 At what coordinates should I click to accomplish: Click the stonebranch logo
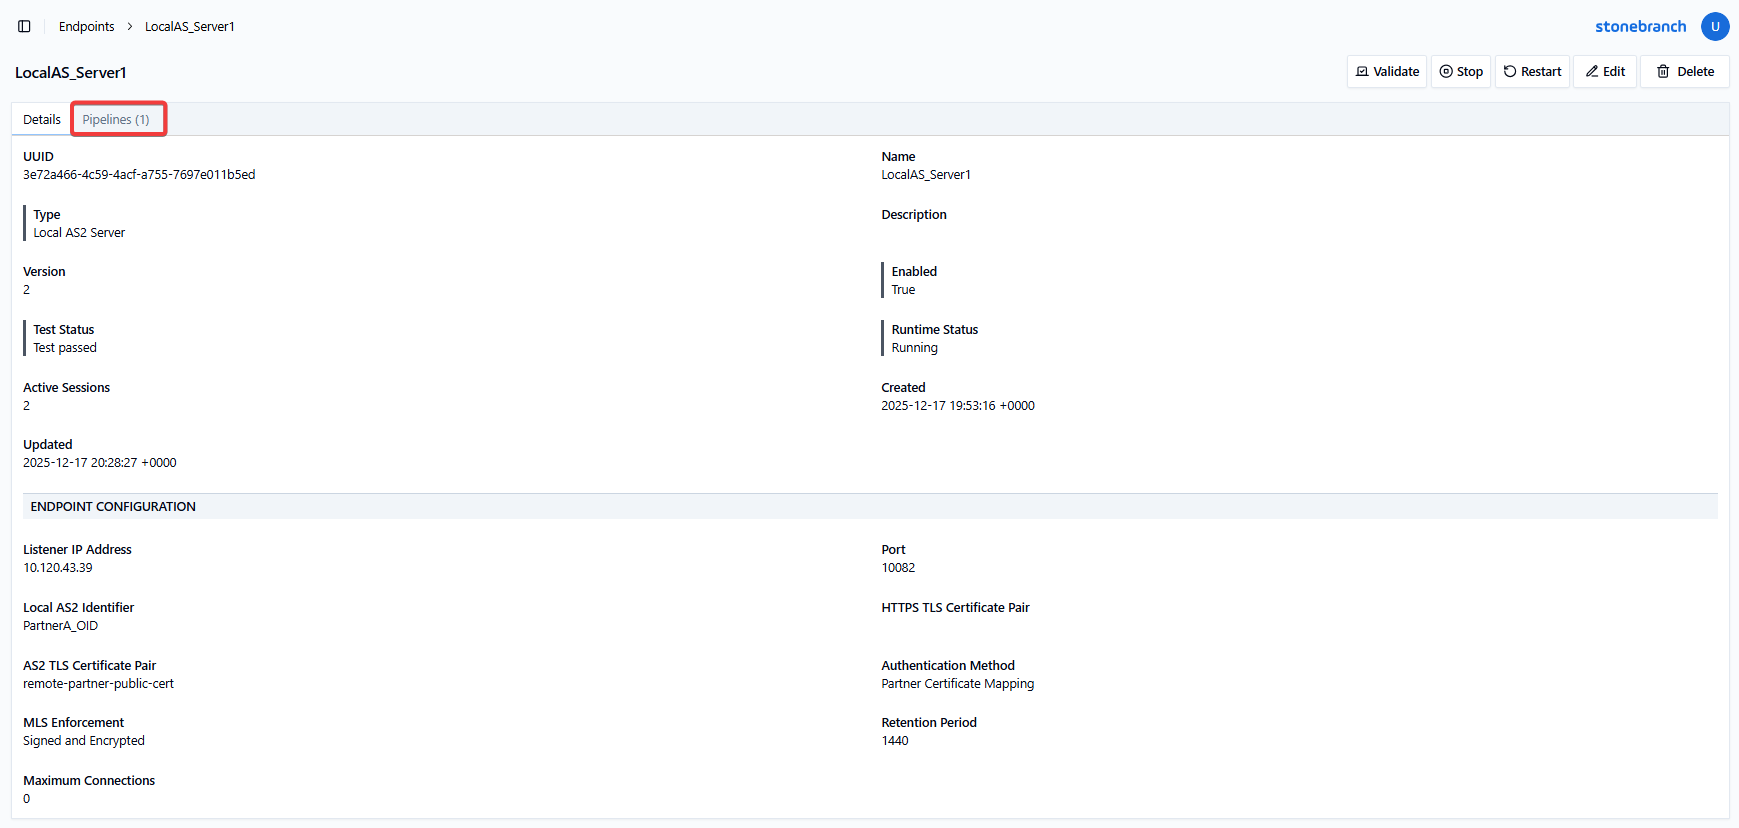[1640, 26]
